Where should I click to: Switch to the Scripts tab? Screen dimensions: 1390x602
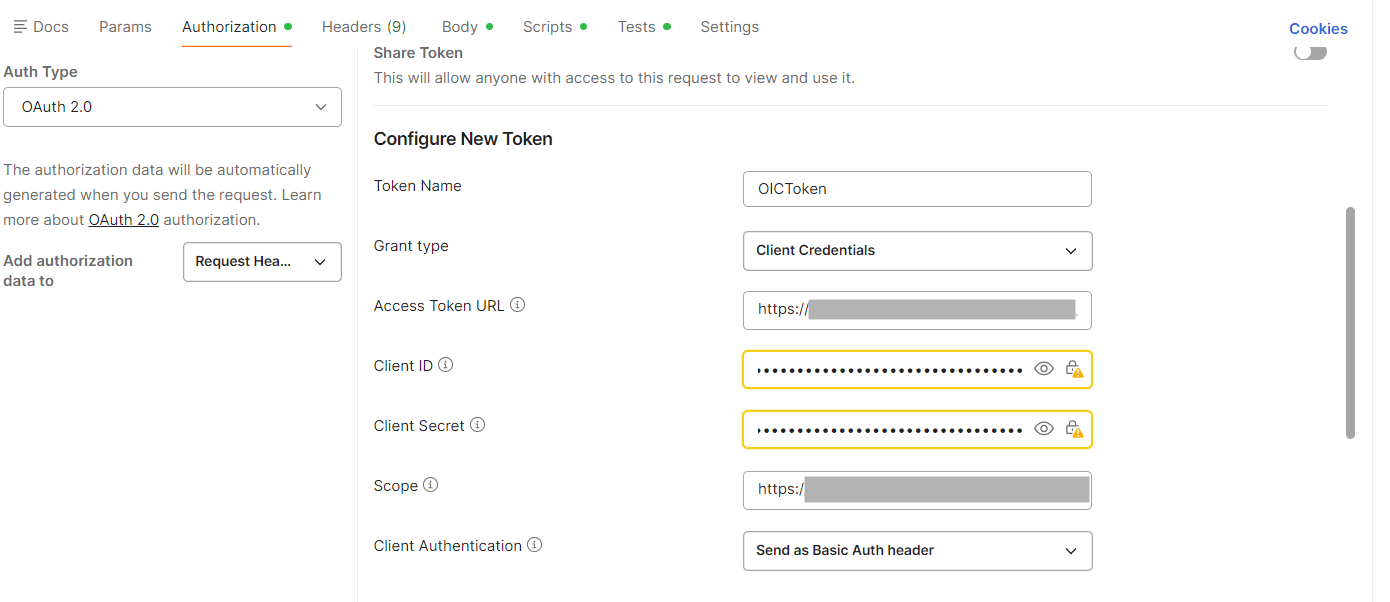pos(548,27)
